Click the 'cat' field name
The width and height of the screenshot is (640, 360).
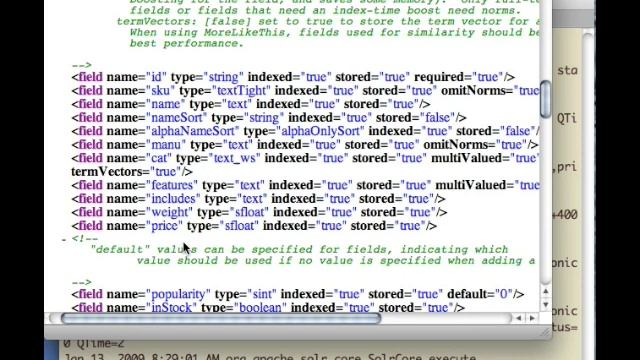pyautogui.click(x=158, y=158)
